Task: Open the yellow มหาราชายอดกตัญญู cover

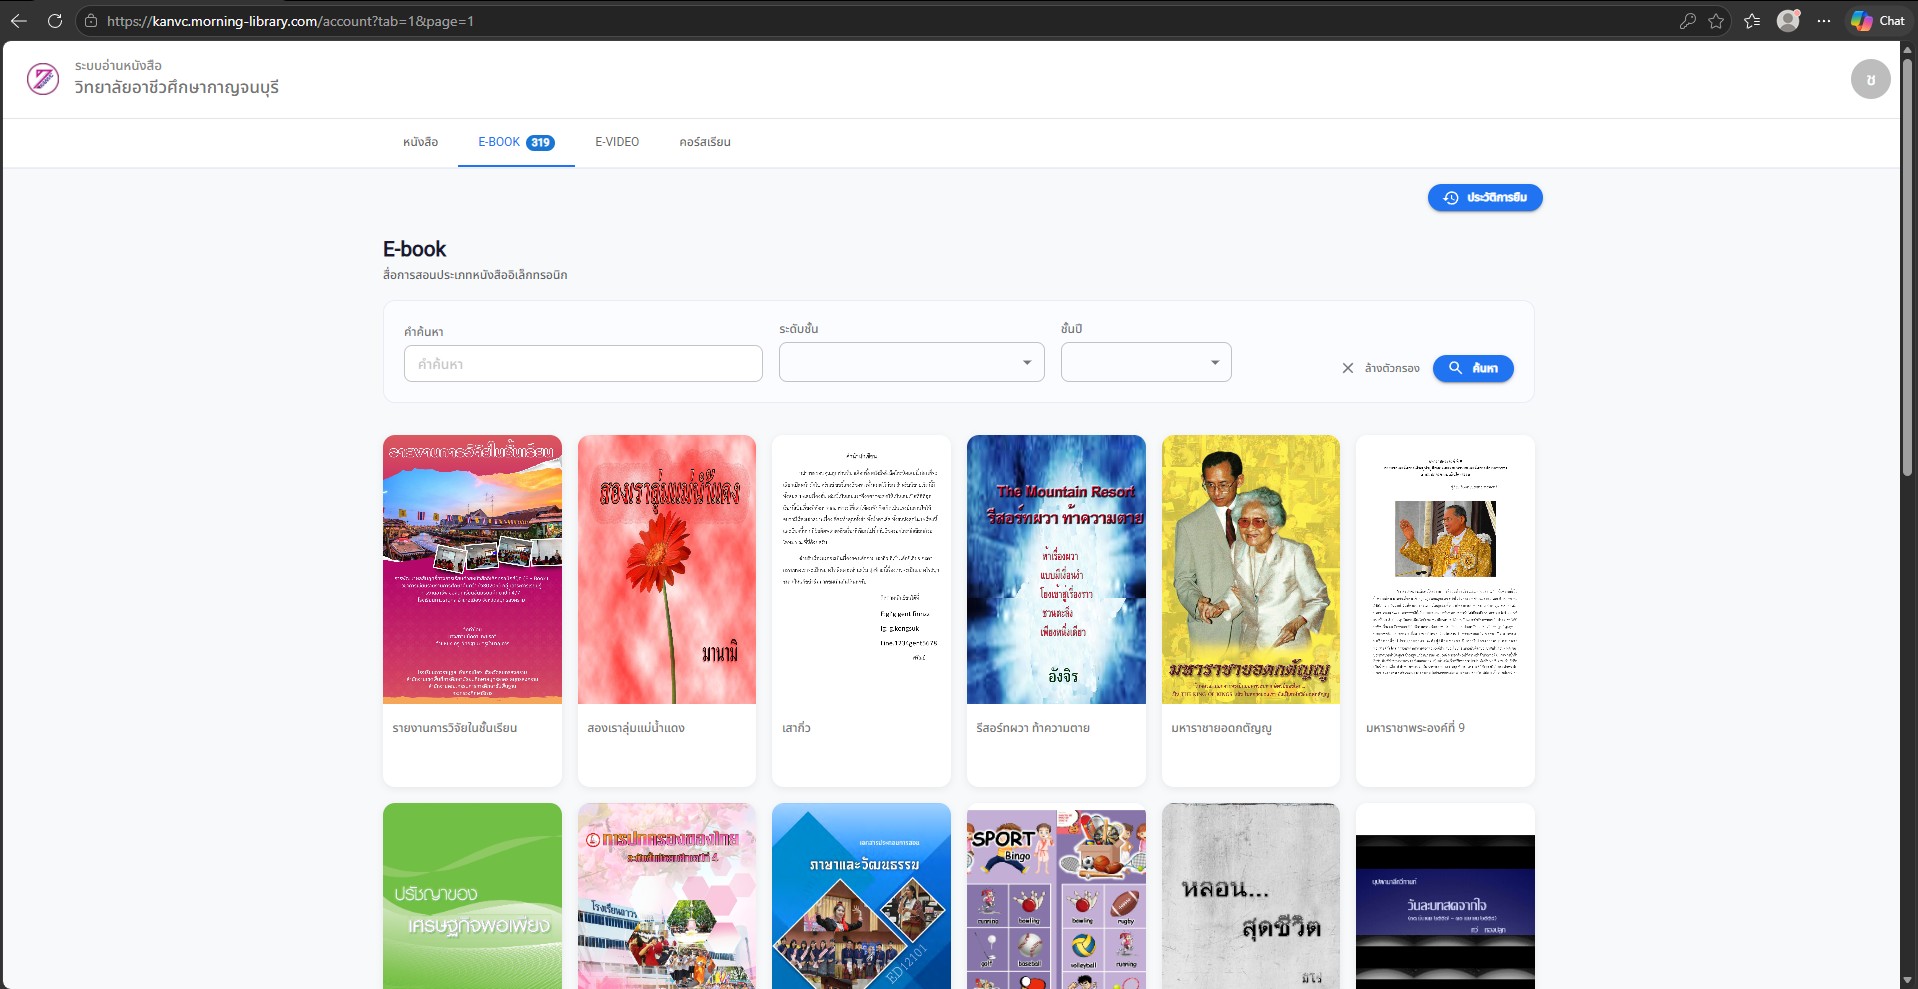Action: pos(1251,569)
